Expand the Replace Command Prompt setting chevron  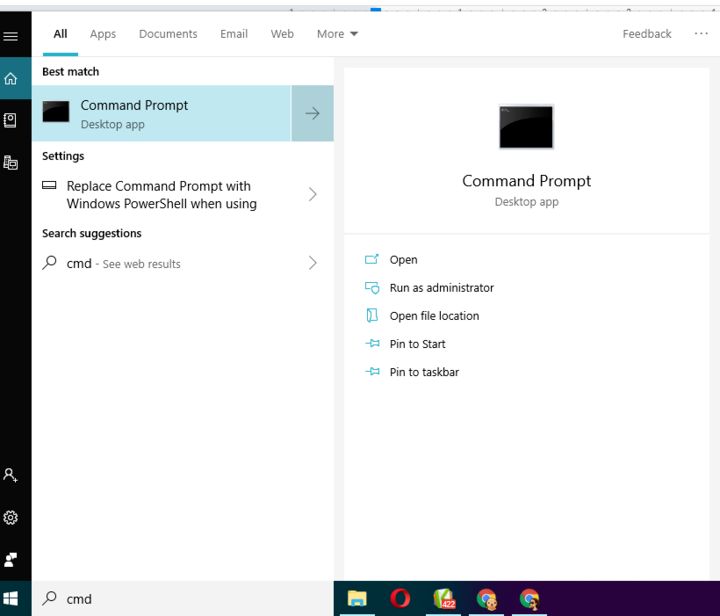(312, 195)
